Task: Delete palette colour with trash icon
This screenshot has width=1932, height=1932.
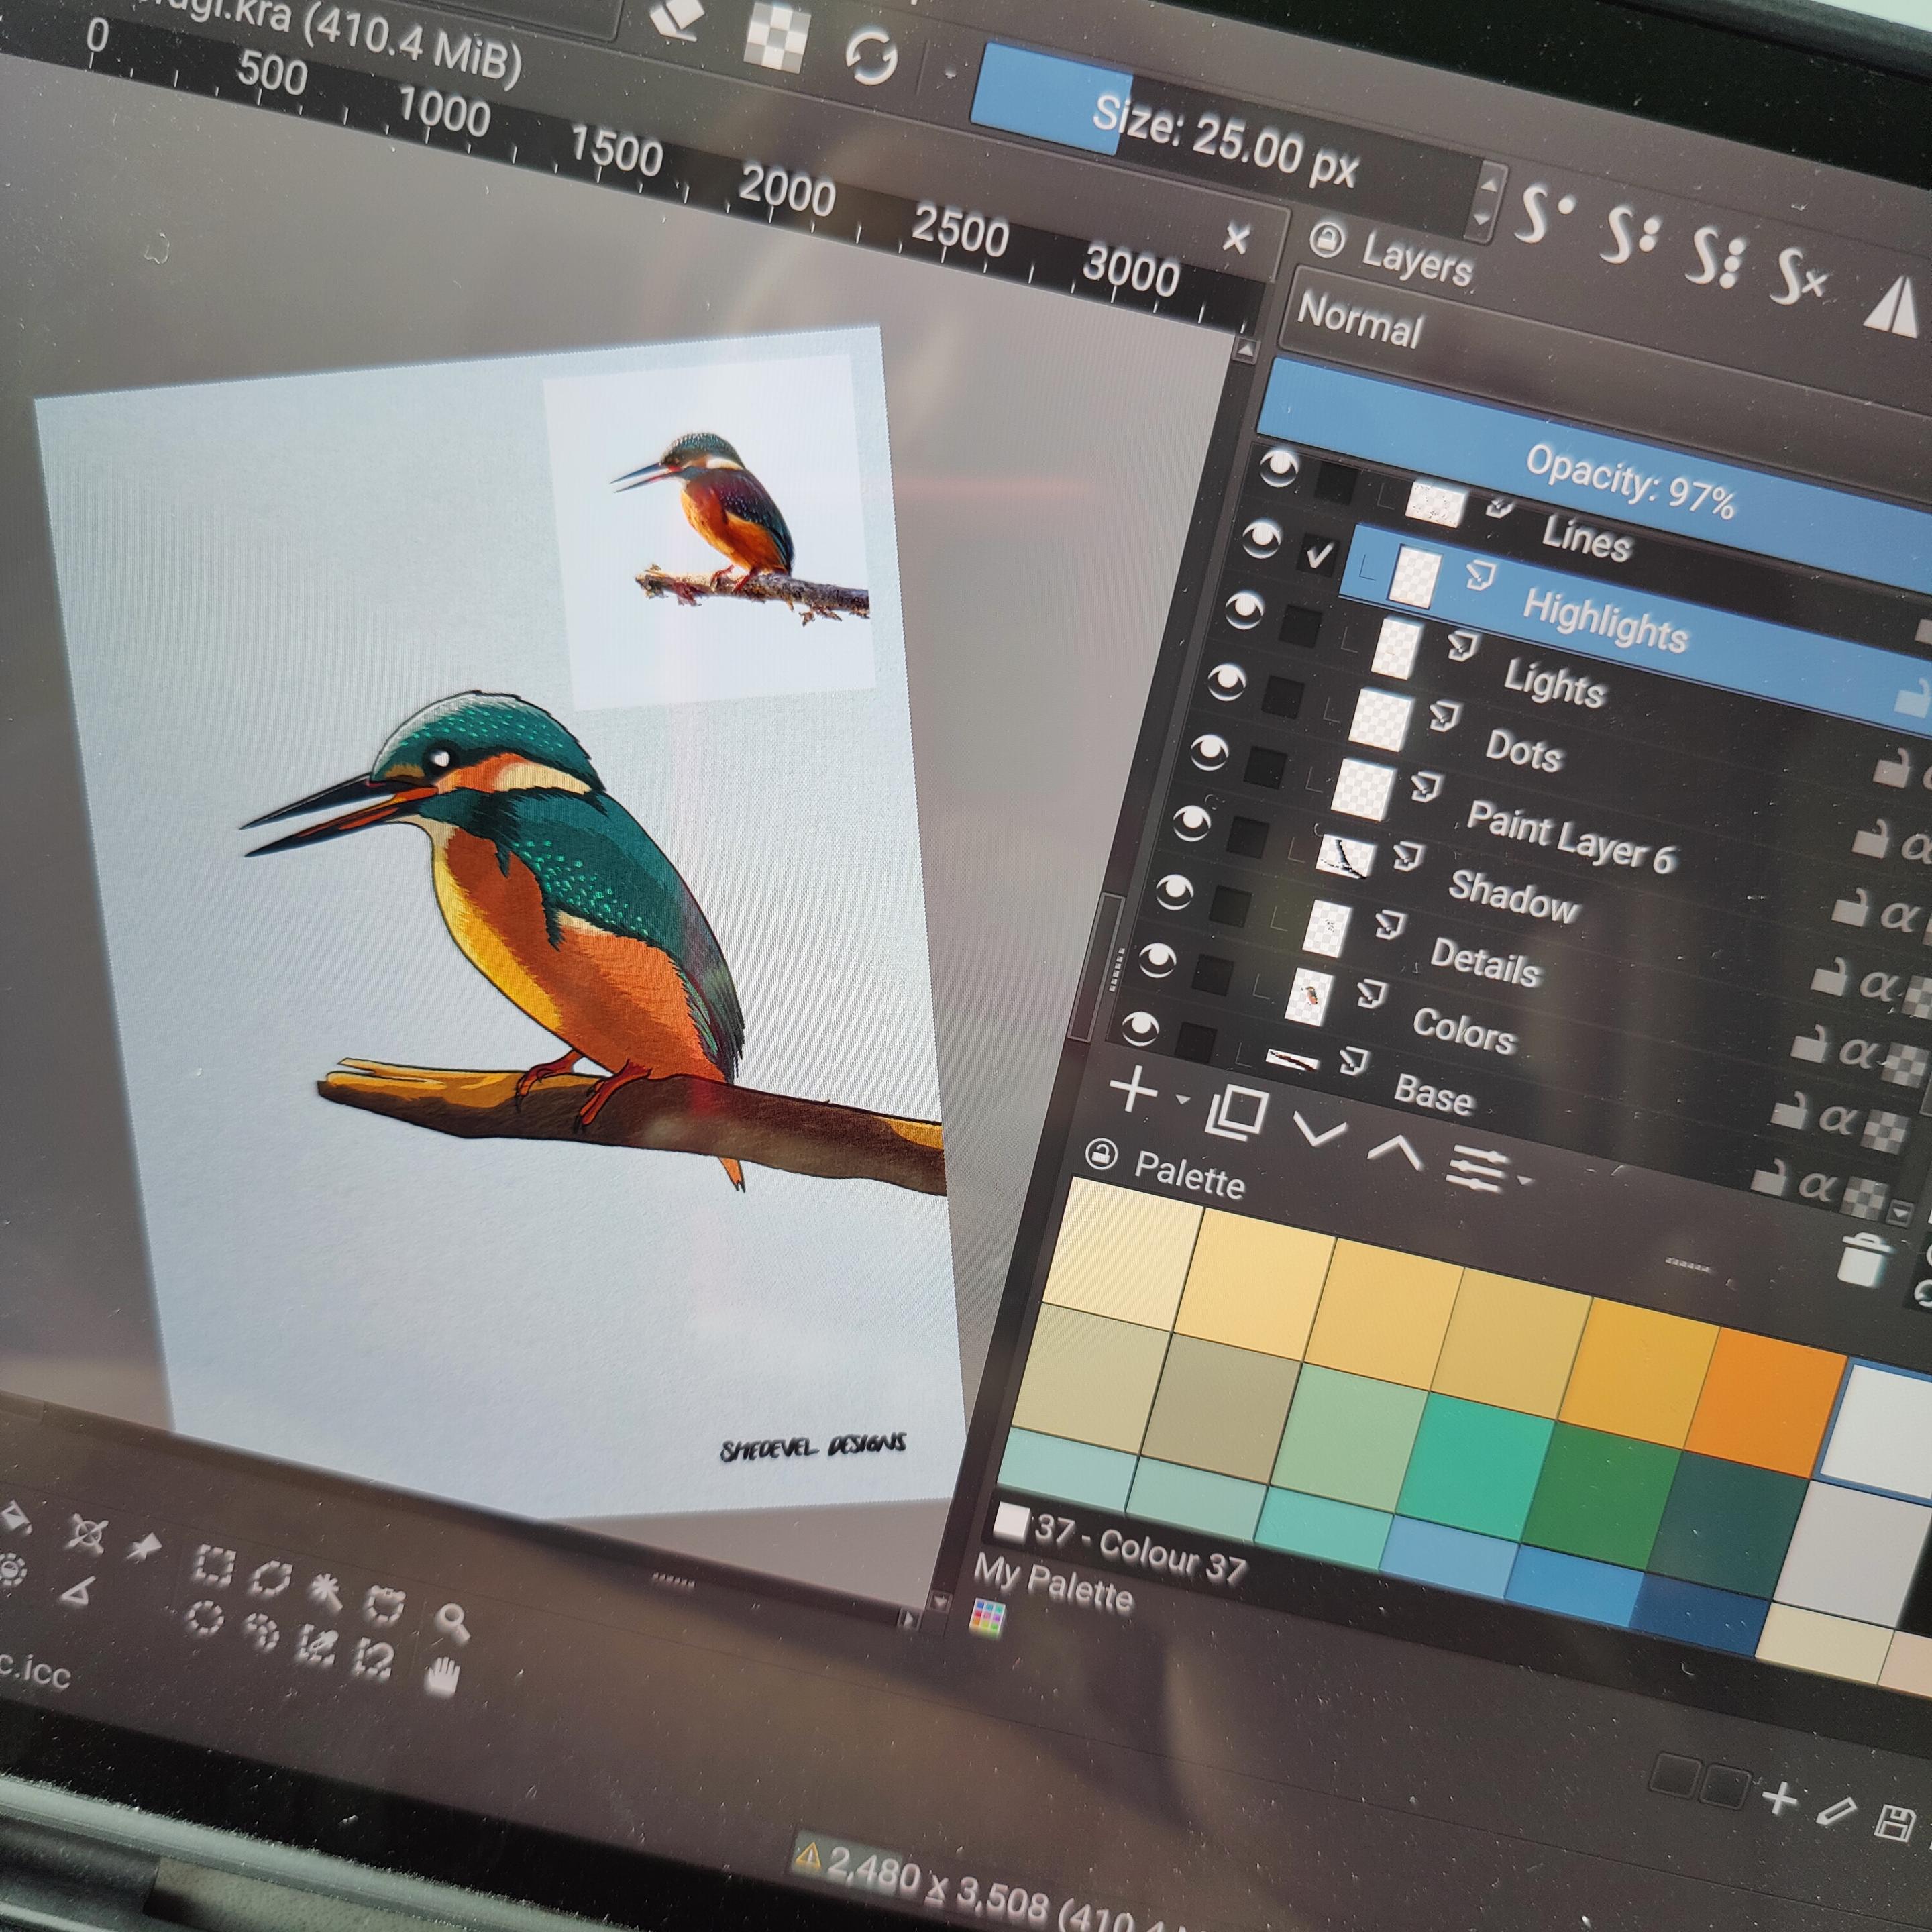Action: 1863,1258
